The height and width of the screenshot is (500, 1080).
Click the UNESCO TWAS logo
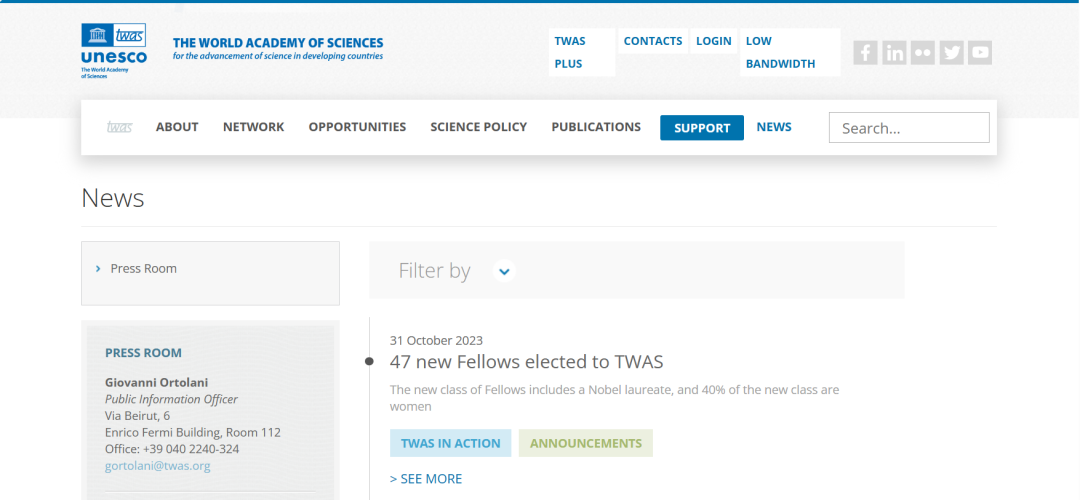[x=114, y=50]
